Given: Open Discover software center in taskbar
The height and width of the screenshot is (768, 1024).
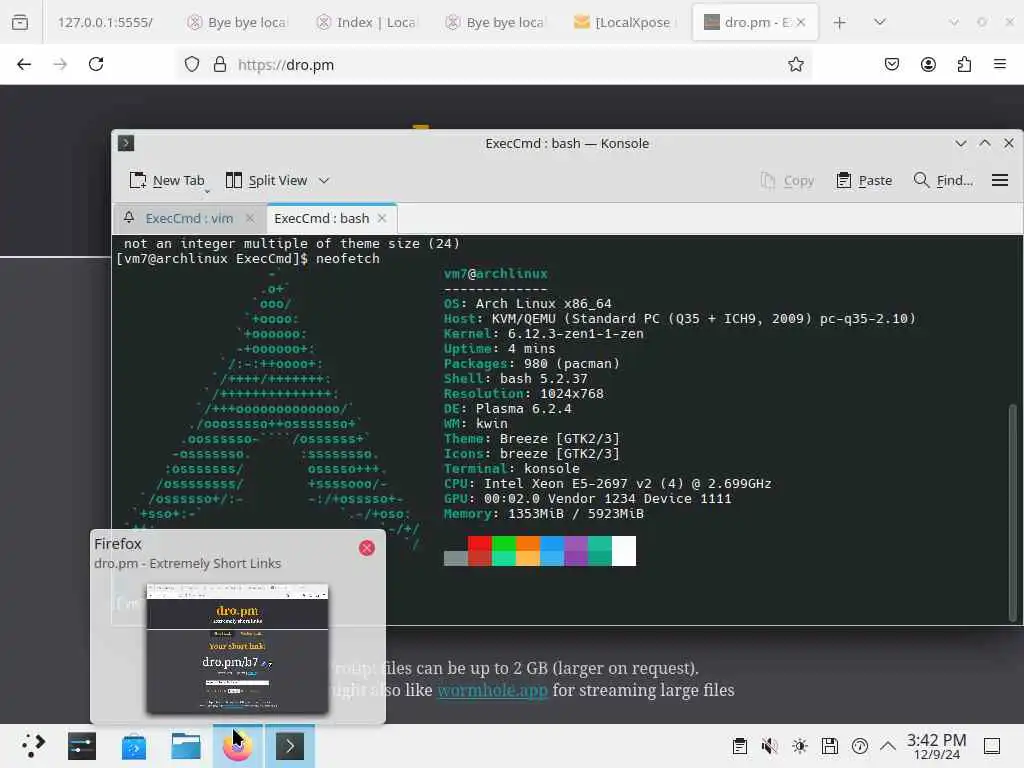Looking at the screenshot, I should coord(134,745).
